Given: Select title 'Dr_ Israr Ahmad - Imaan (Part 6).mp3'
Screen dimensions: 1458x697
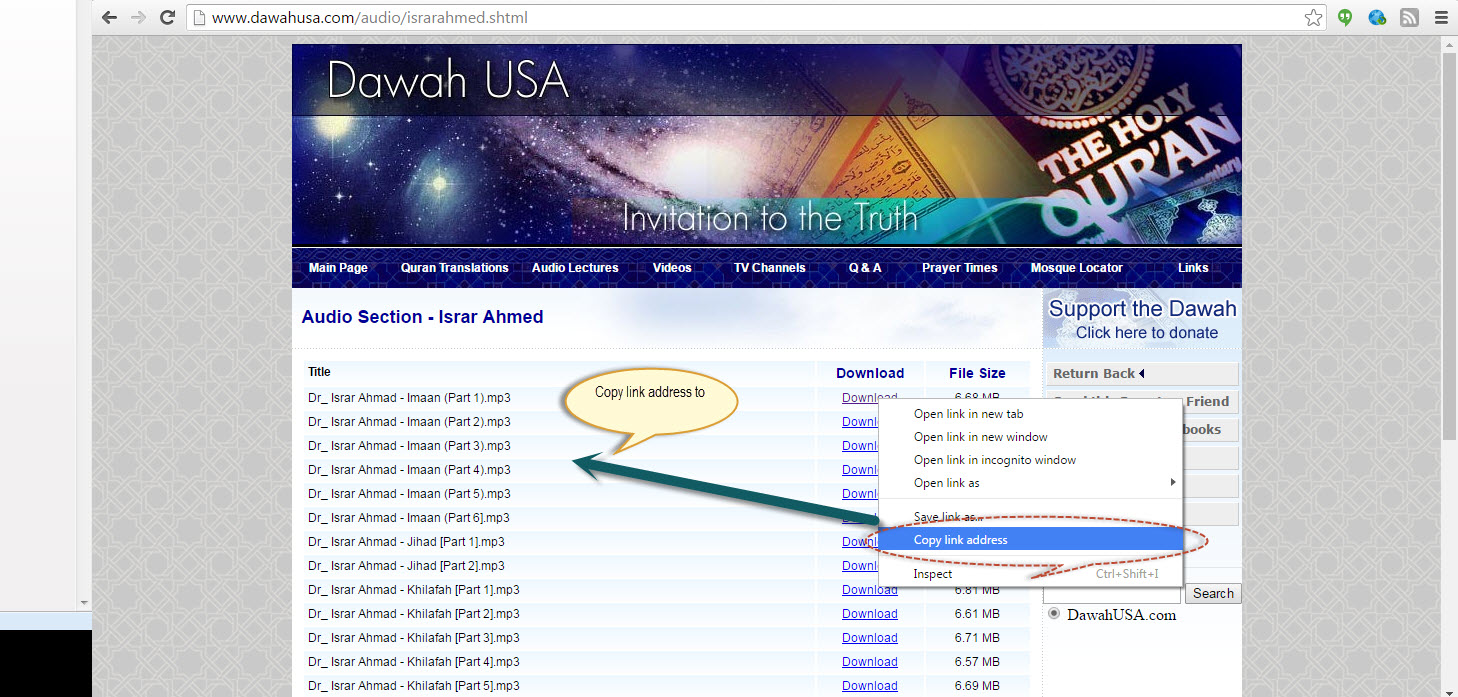Looking at the screenshot, I should 409,518.
